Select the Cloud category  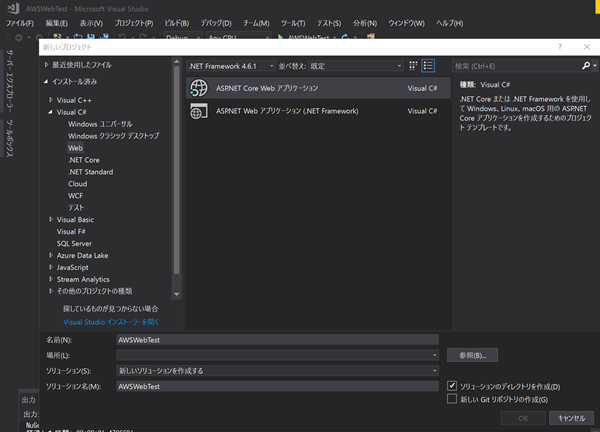click(x=78, y=184)
